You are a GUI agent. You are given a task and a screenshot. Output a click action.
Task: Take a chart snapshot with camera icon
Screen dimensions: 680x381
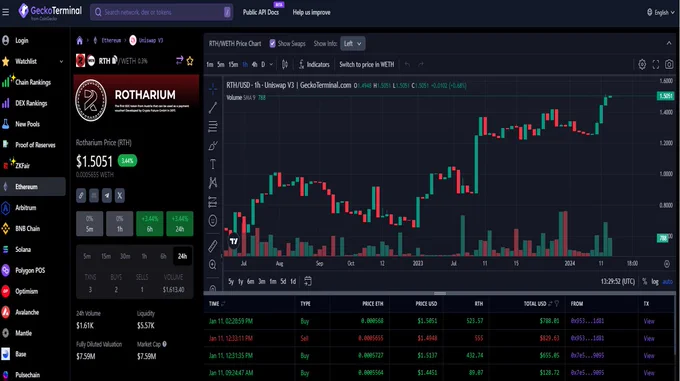coord(669,65)
